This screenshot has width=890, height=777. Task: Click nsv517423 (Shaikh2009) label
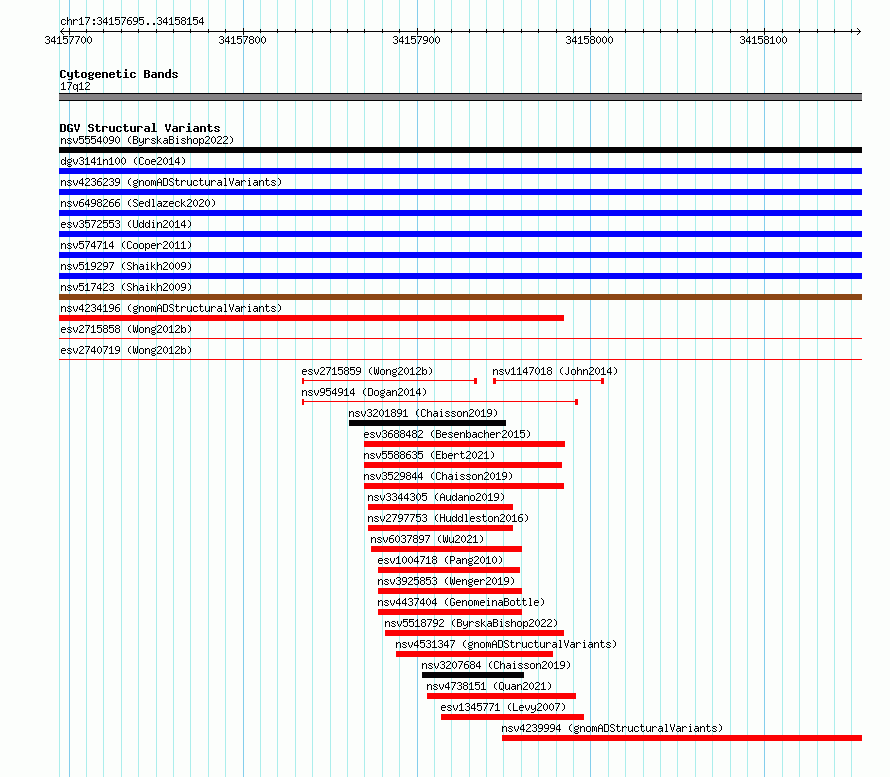(x=126, y=287)
